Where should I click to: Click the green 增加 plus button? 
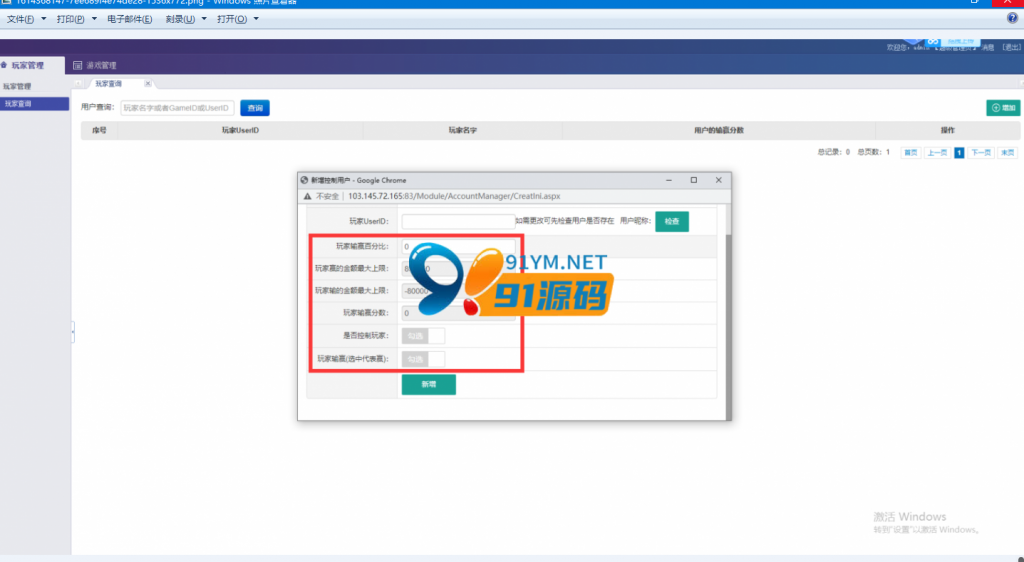pyautogui.click(x=1003, y=108)
